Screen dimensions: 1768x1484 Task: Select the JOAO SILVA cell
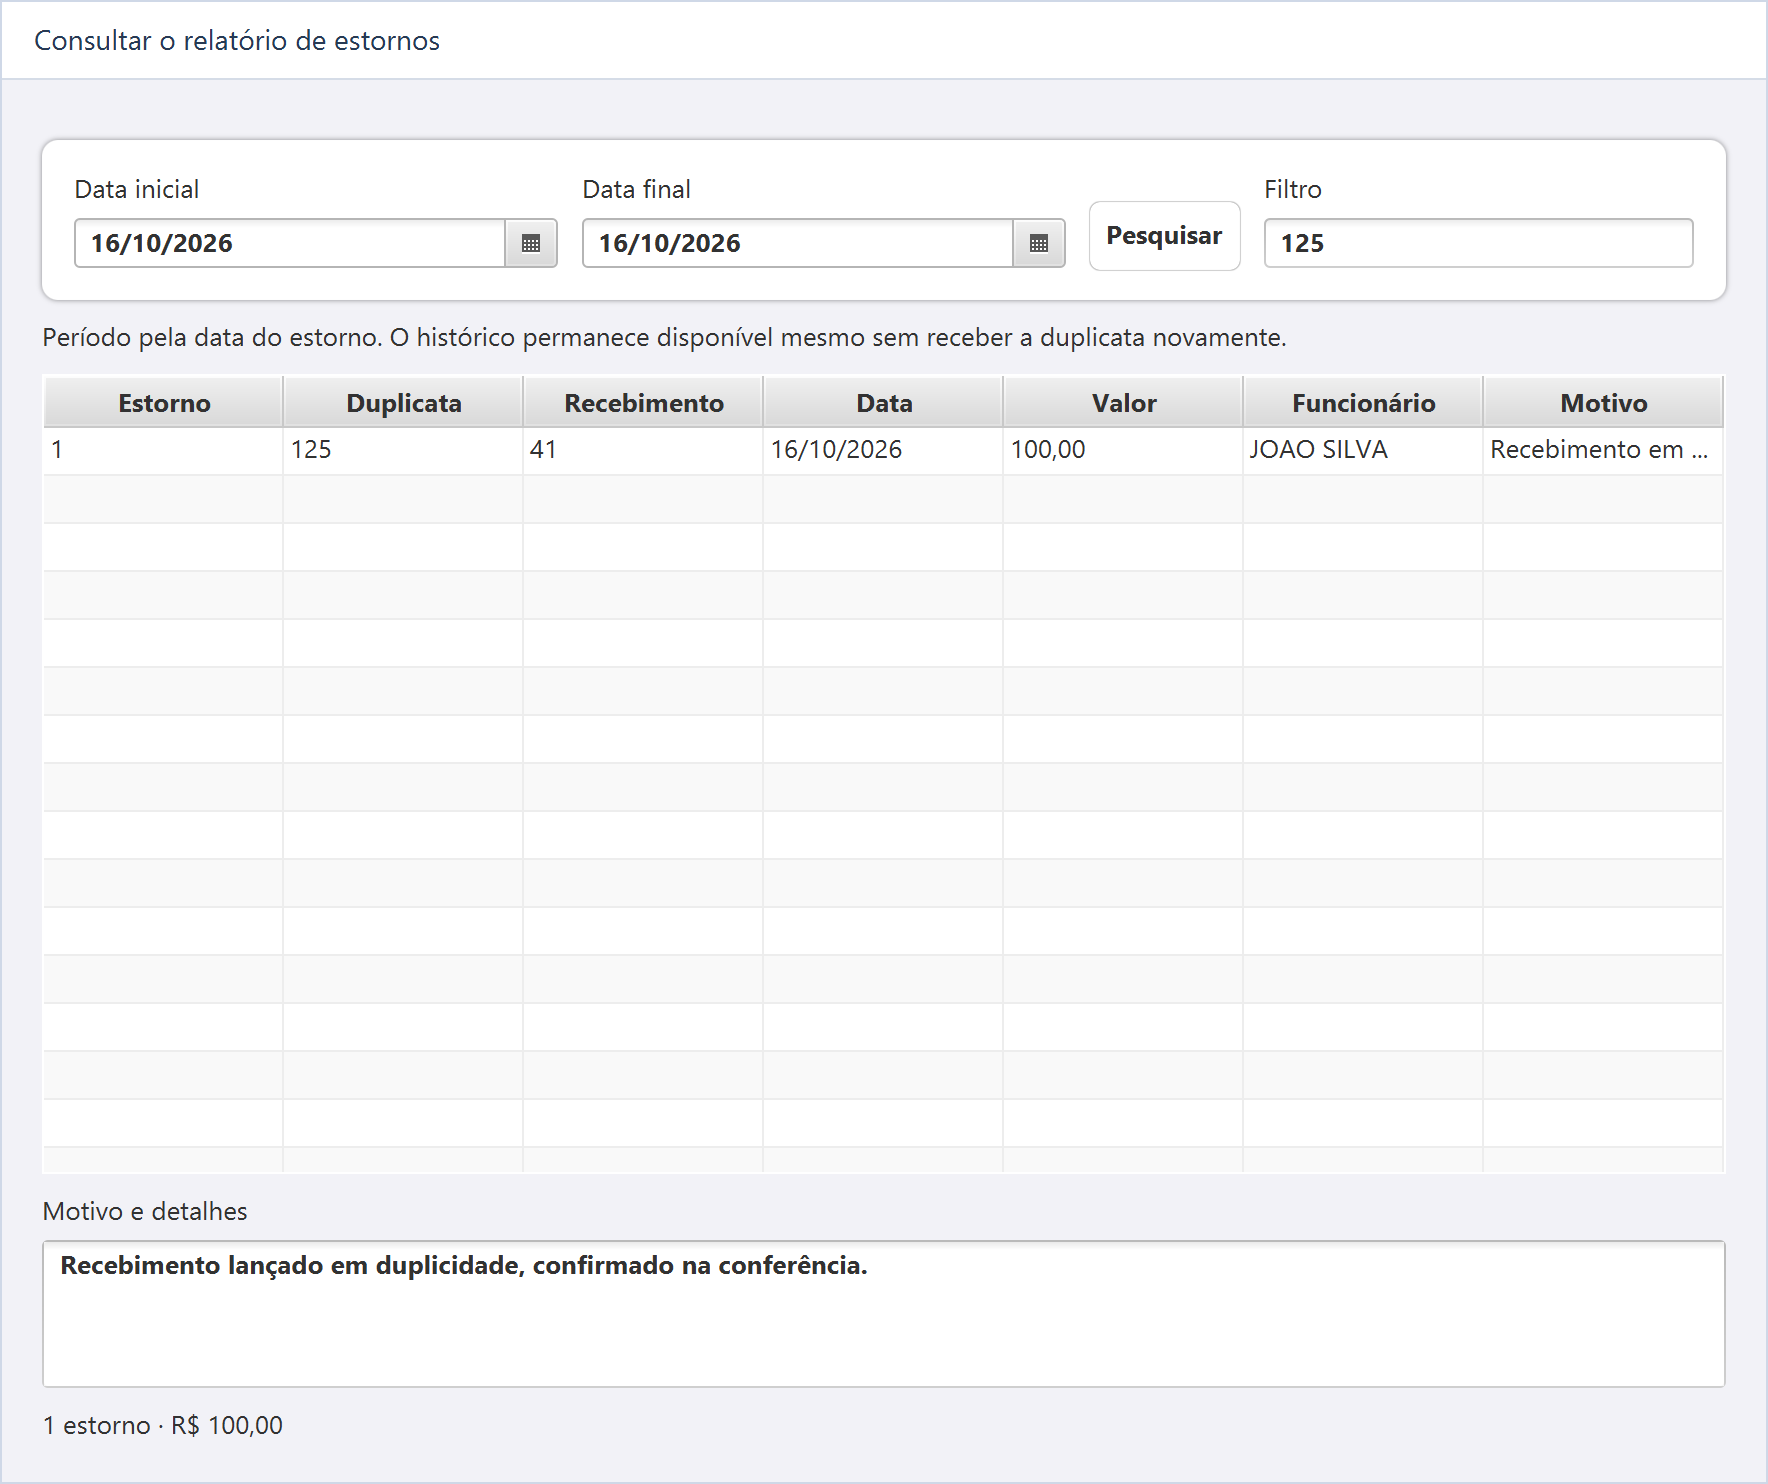point(1364,450)
